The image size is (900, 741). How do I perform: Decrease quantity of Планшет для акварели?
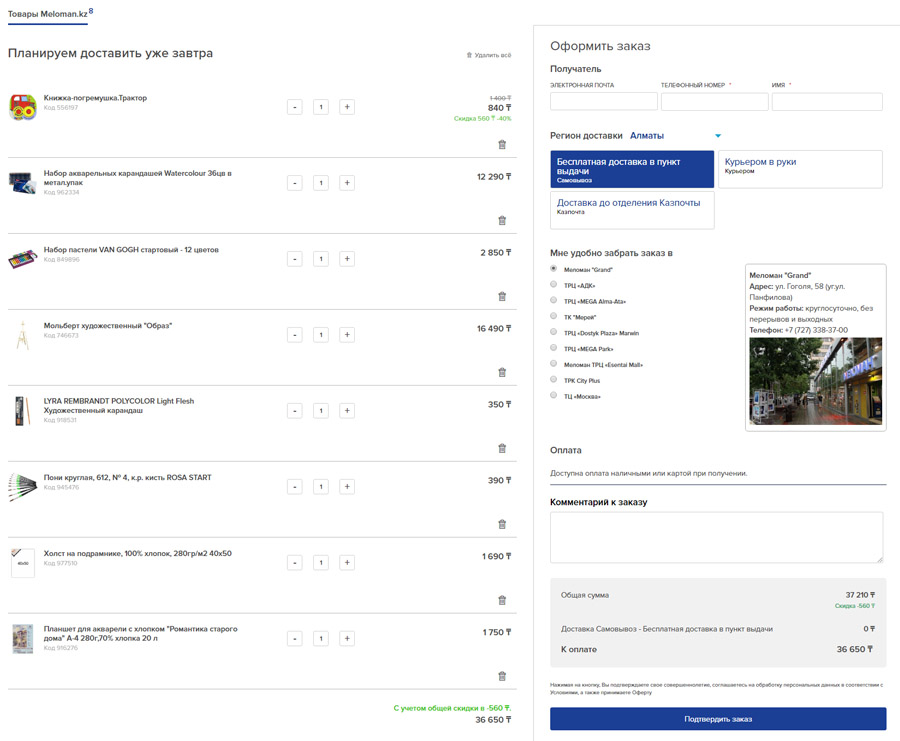(294, 639)
